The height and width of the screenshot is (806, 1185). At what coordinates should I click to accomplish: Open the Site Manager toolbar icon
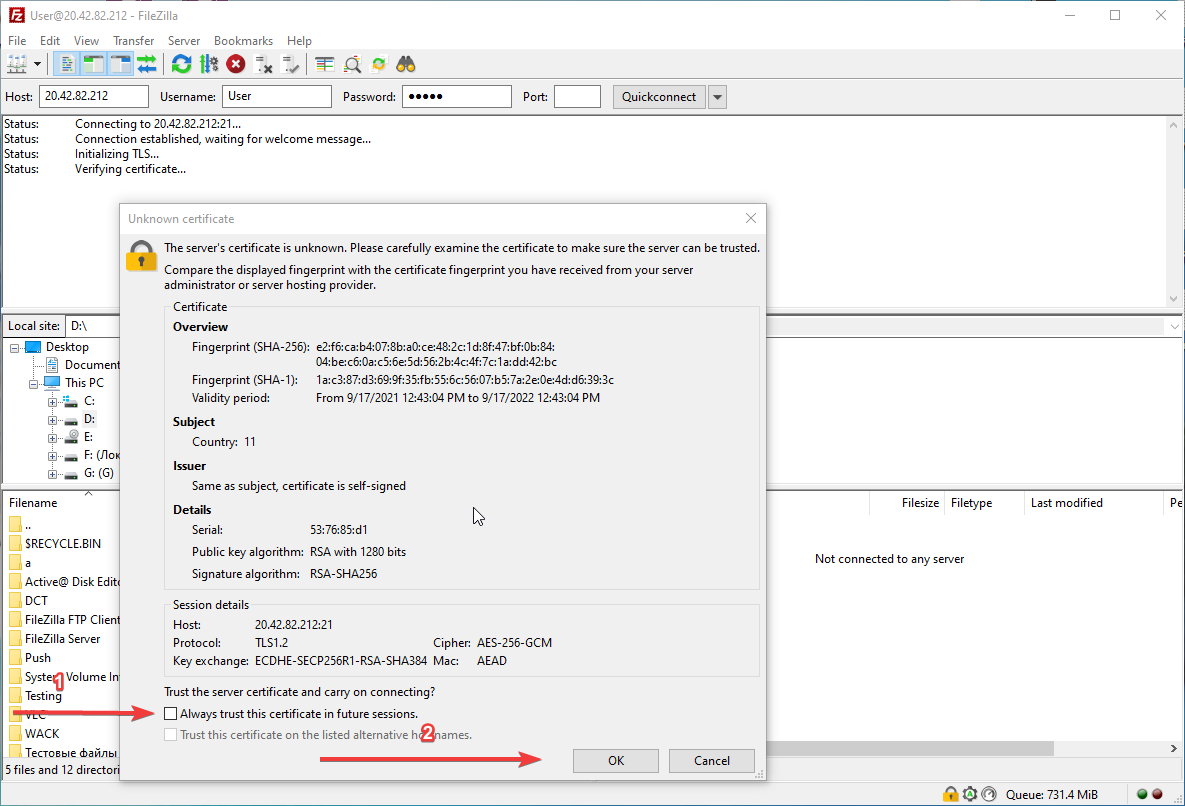17,64
